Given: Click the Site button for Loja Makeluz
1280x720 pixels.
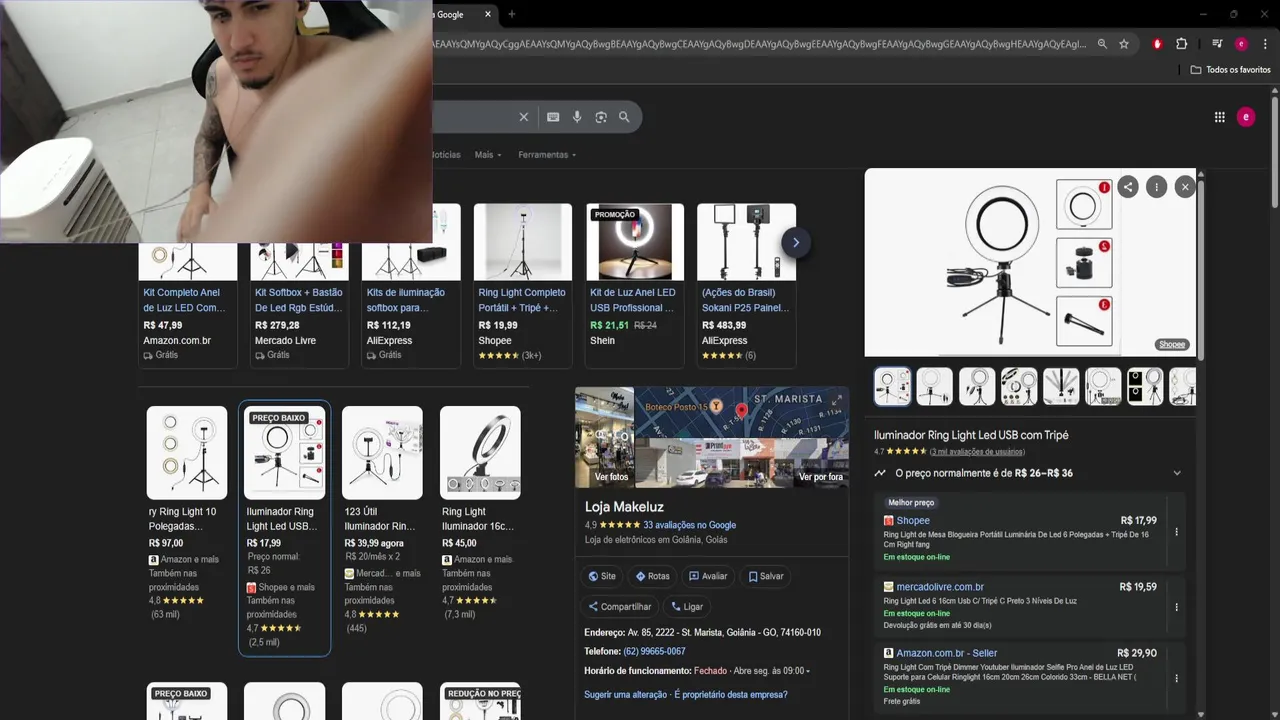Looking at the screenshot, I should coord(601,576).
